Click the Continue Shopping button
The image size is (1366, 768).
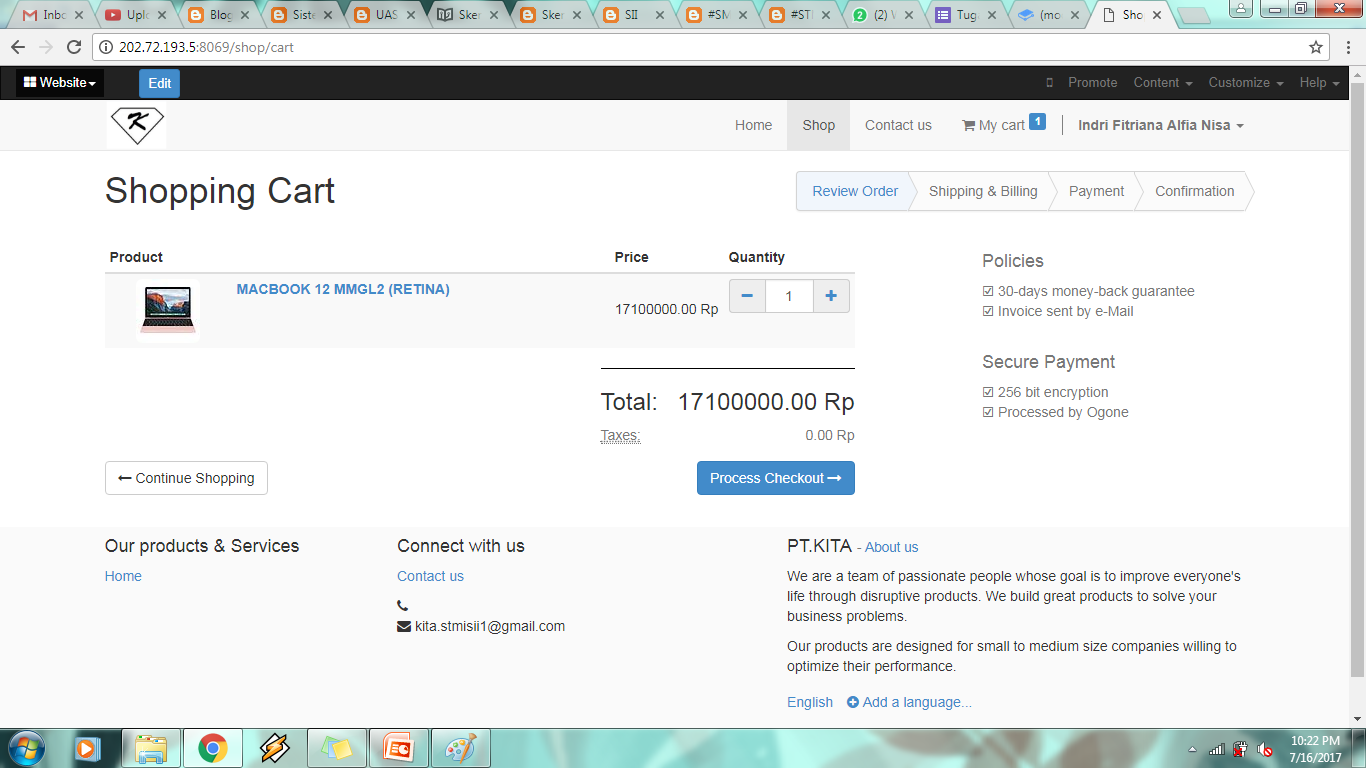point(186,478)
